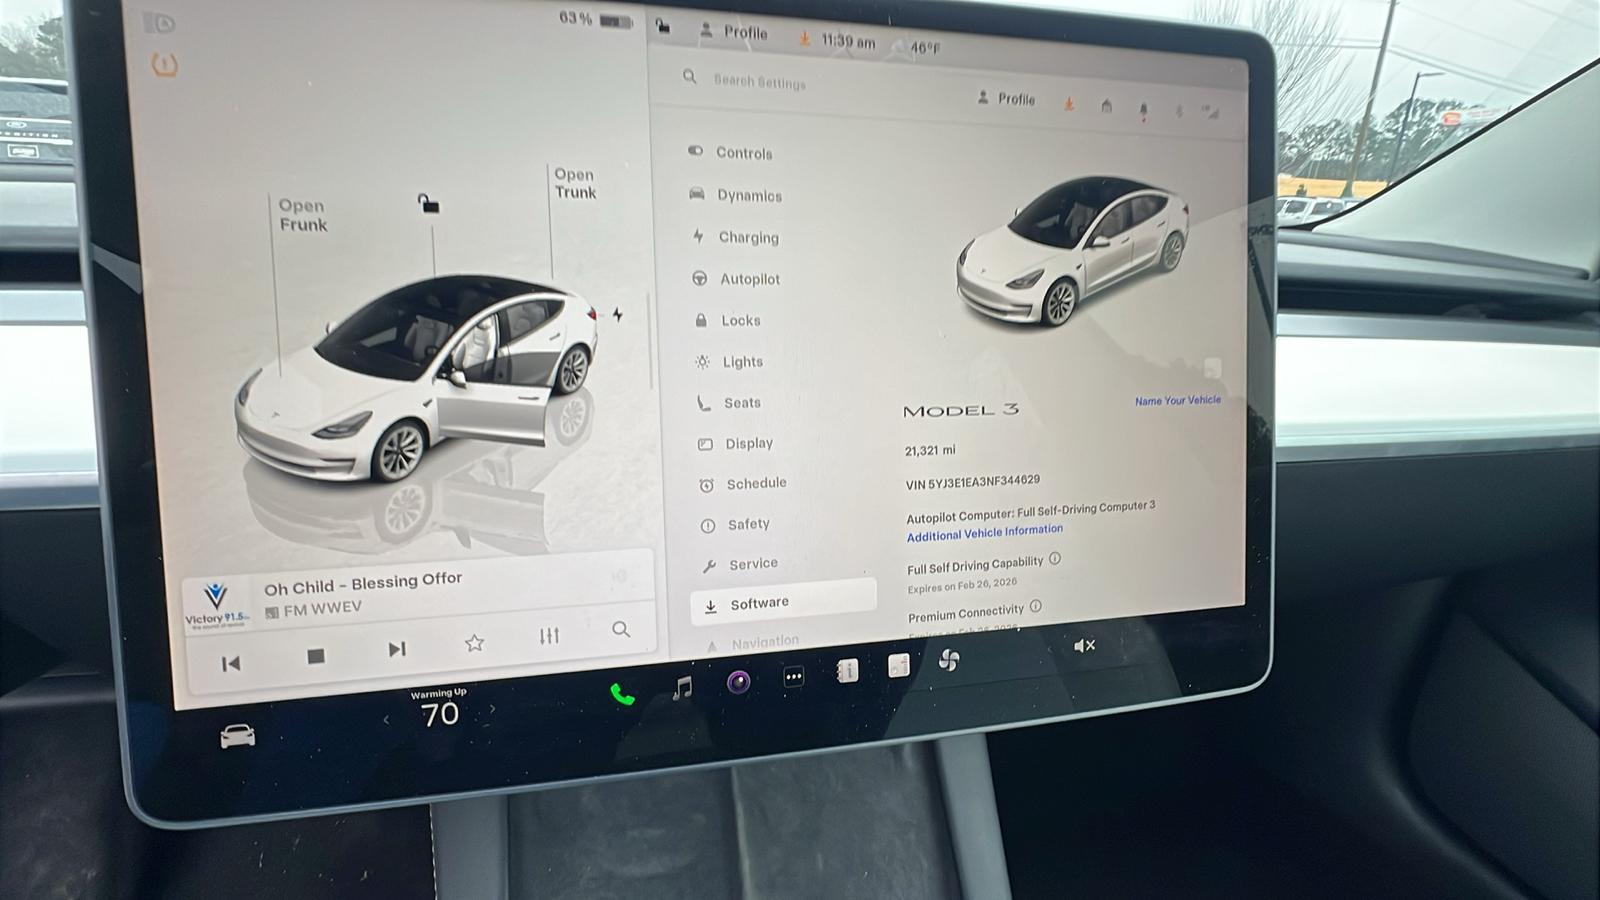Screen dimensions: 1600x900
Task: Open climate controls via the fan icon
Action: [949, 661]
